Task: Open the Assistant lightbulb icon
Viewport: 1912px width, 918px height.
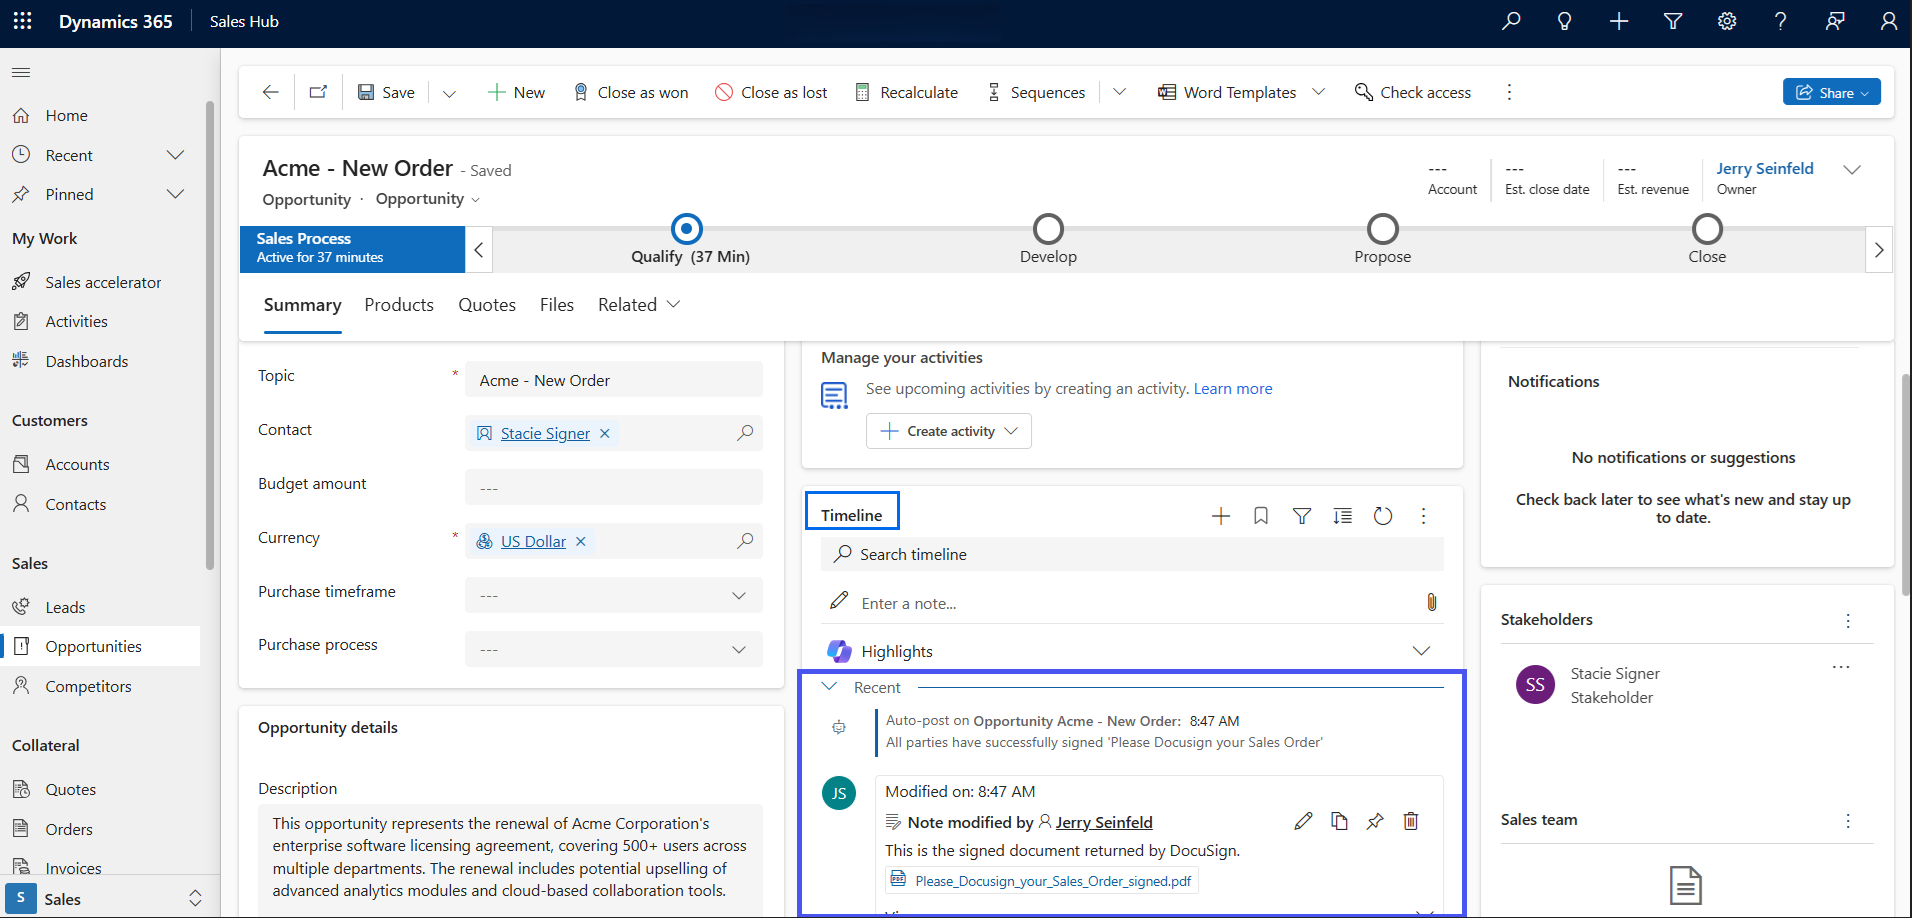Action: click(1564, 21)
